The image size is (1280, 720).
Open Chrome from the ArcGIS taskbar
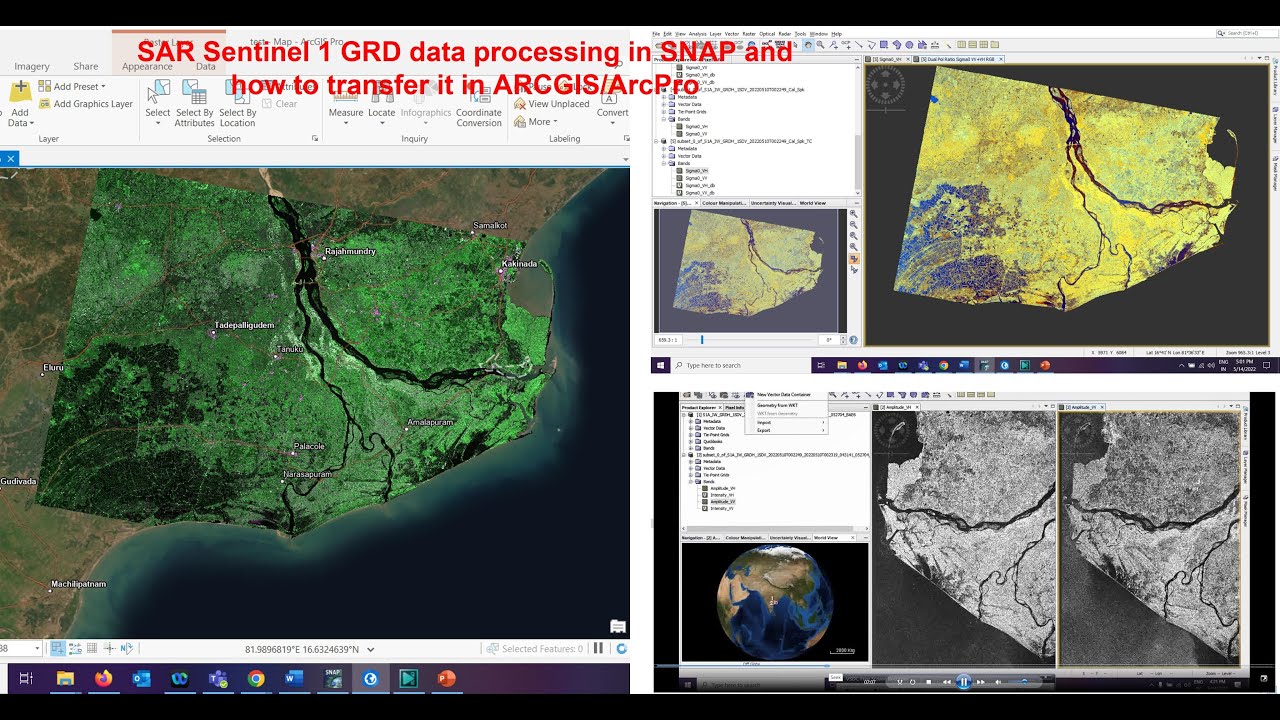[256, 678]
